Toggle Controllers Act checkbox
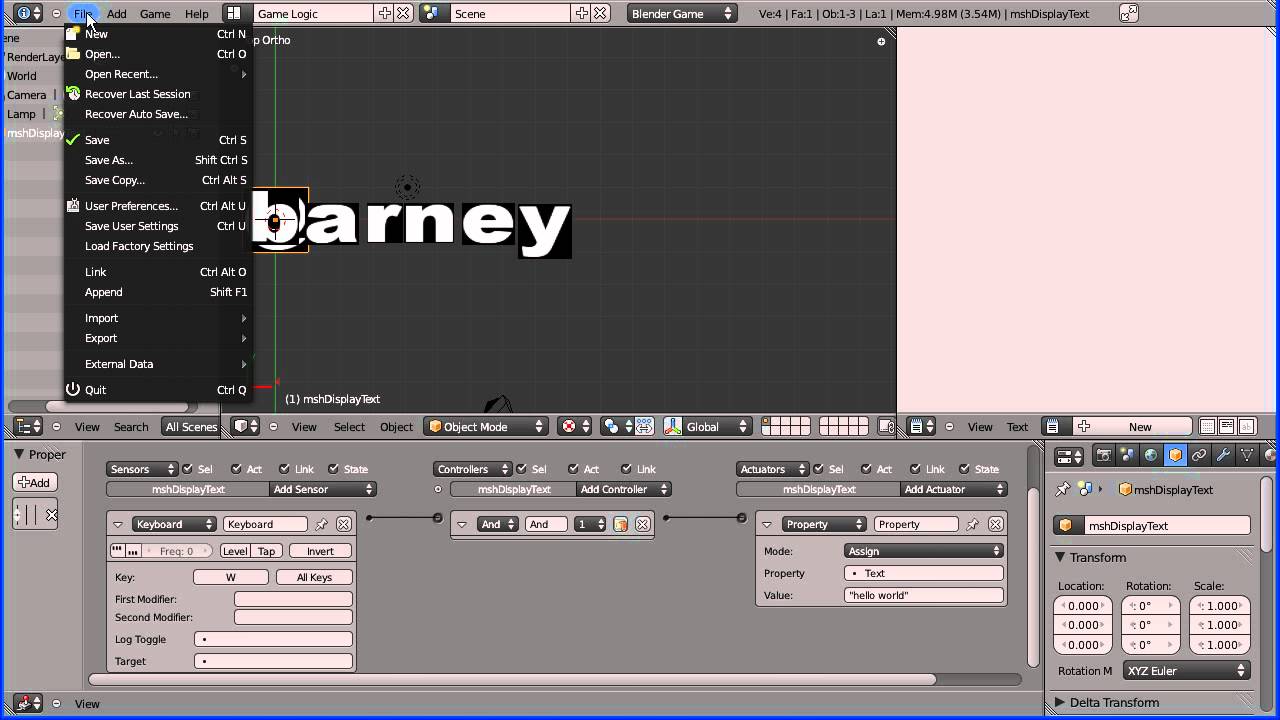1280x720 pixels. point(574,468)
